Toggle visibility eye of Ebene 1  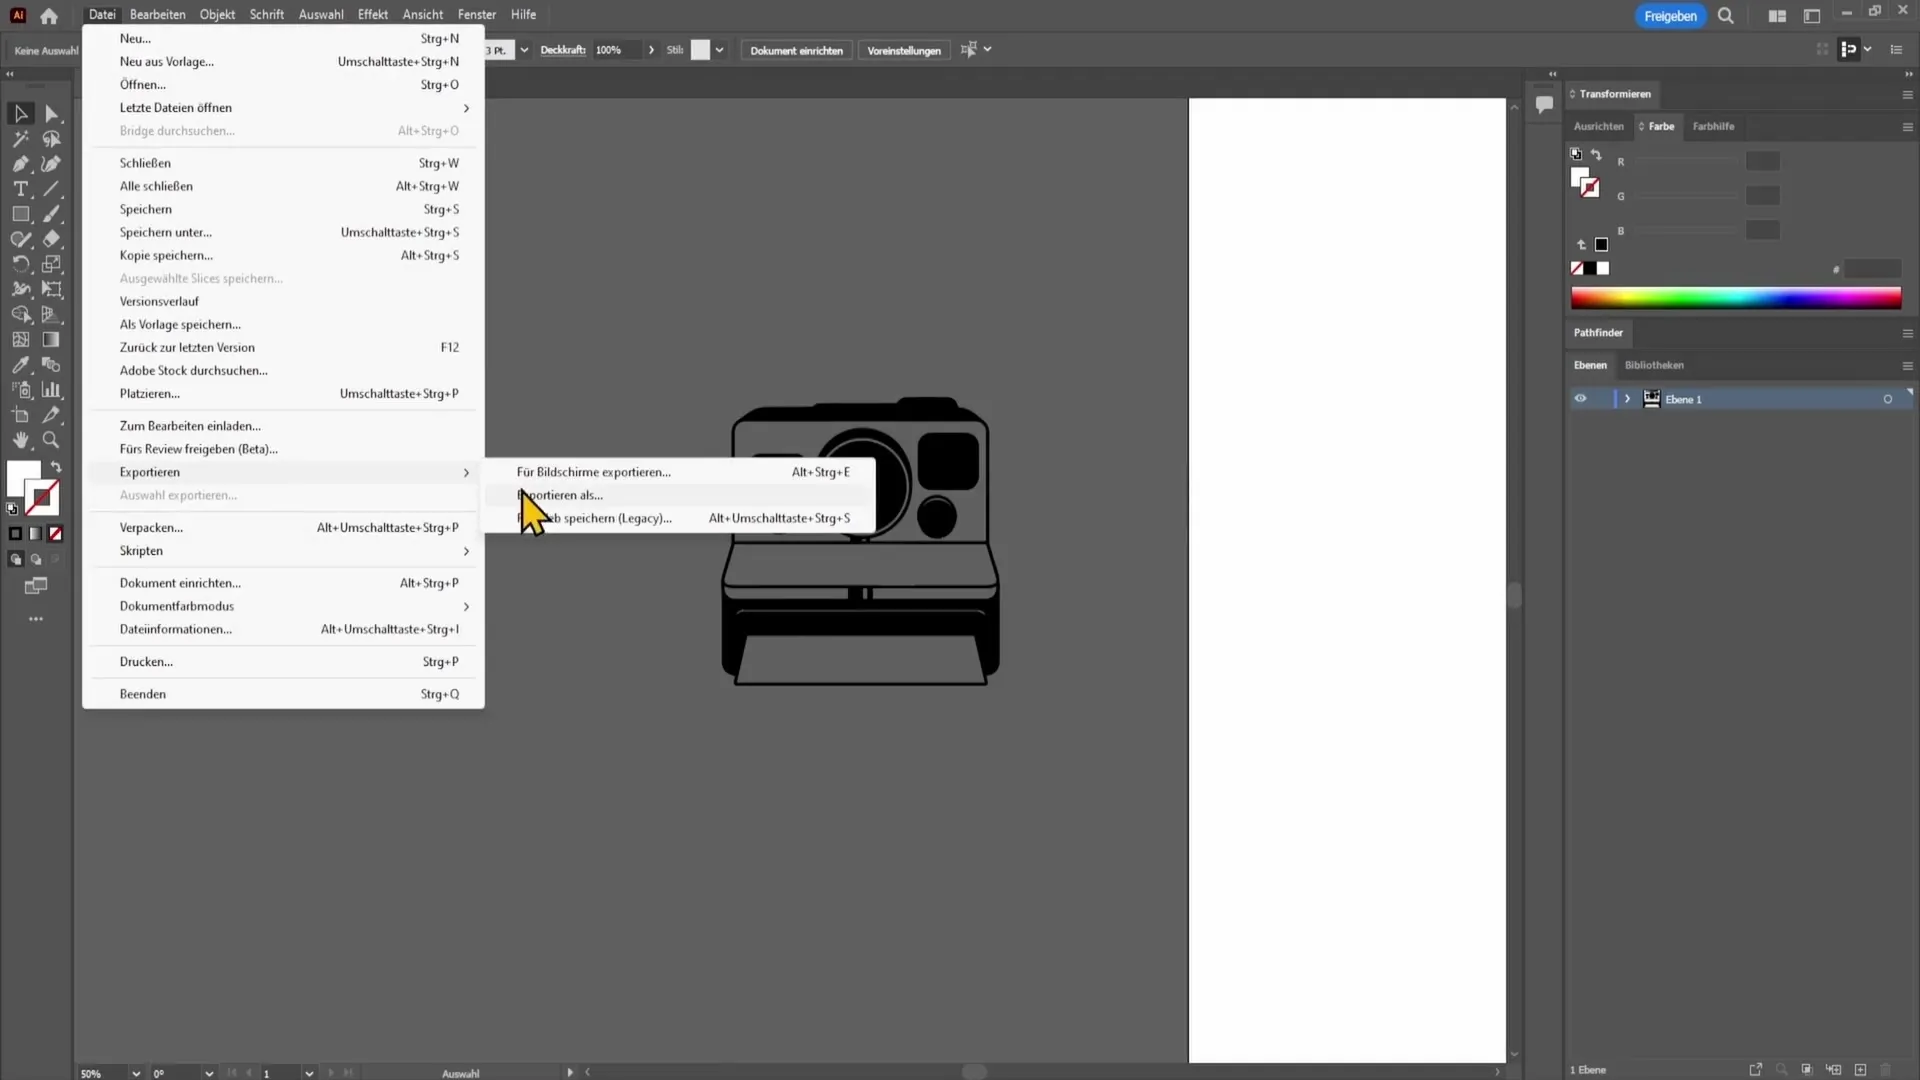pyautogui.click(x=1580, y=399)
